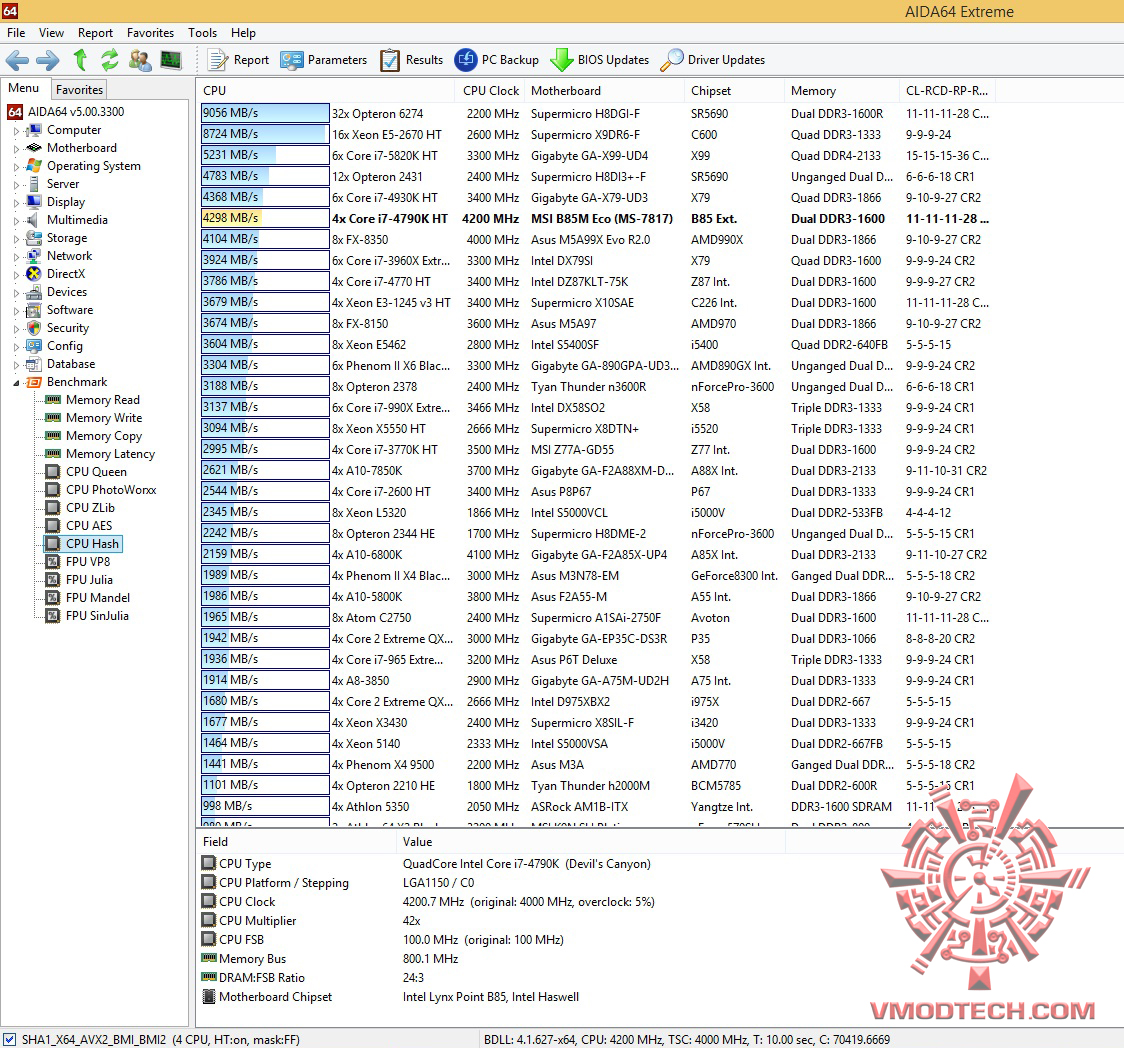Viewport: 1124px width, 1048px height.
Task: Expand the Server tree node
Action: click(16, 185)
